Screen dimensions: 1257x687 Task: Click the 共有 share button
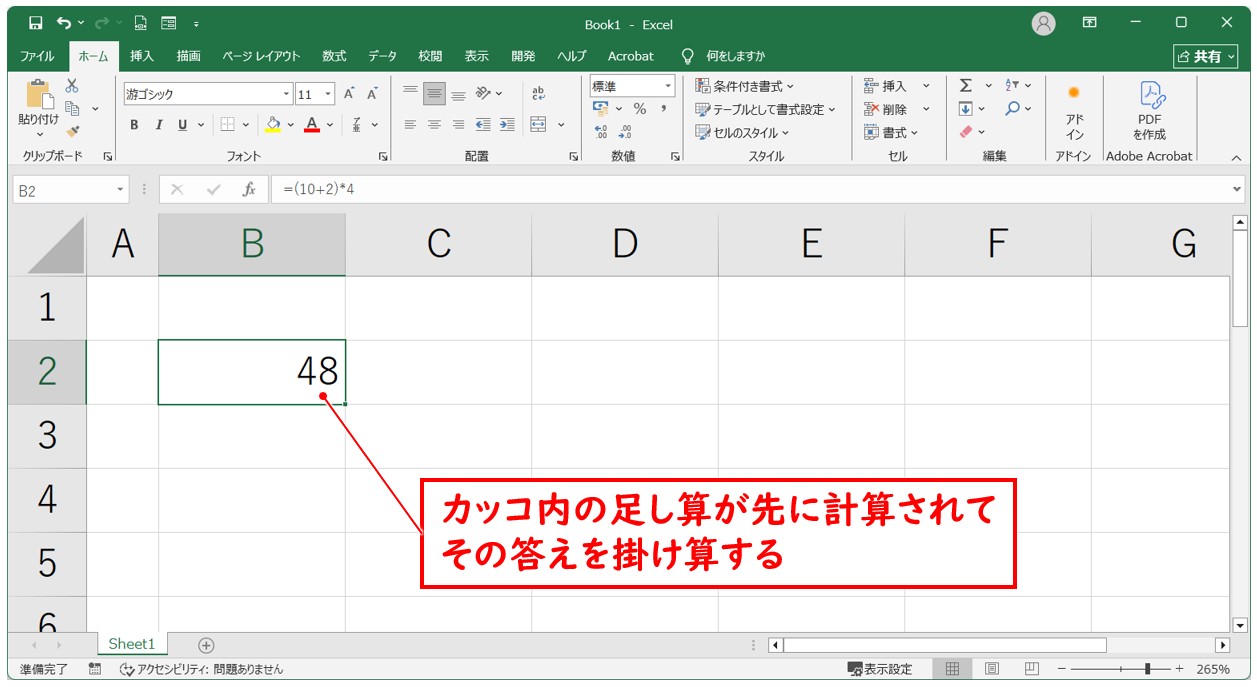[x=1204, y=56]
